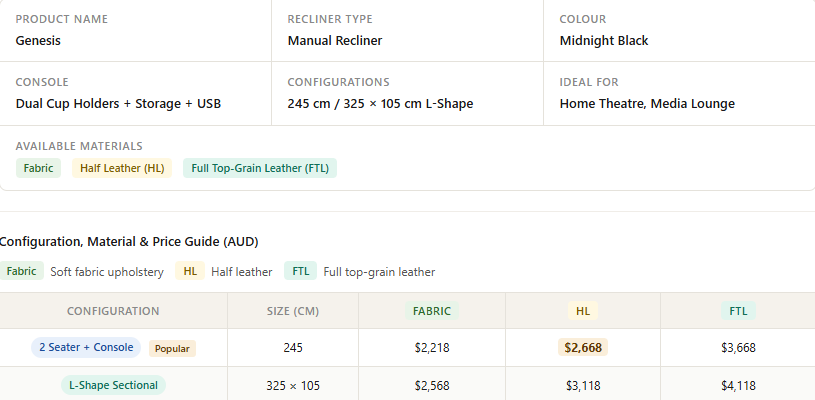Choose the Full Top-Grain Leather (FTL) tag
The width and height of the screenshot is (815, 400).
pyautogui.click(x=260, y=168)
